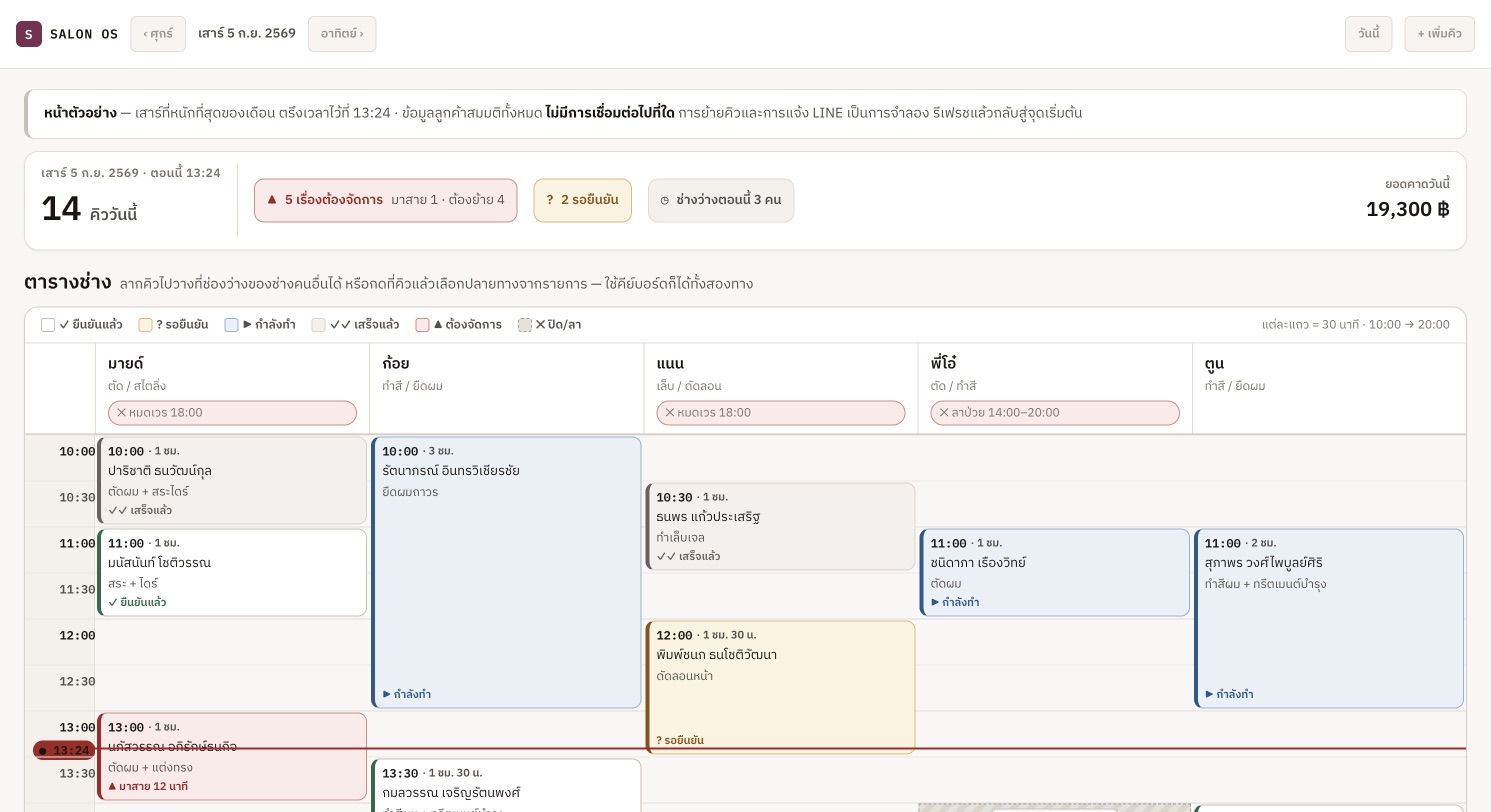
Task: Click the 12:30 time-axis row label
Action: coord(77,682)
